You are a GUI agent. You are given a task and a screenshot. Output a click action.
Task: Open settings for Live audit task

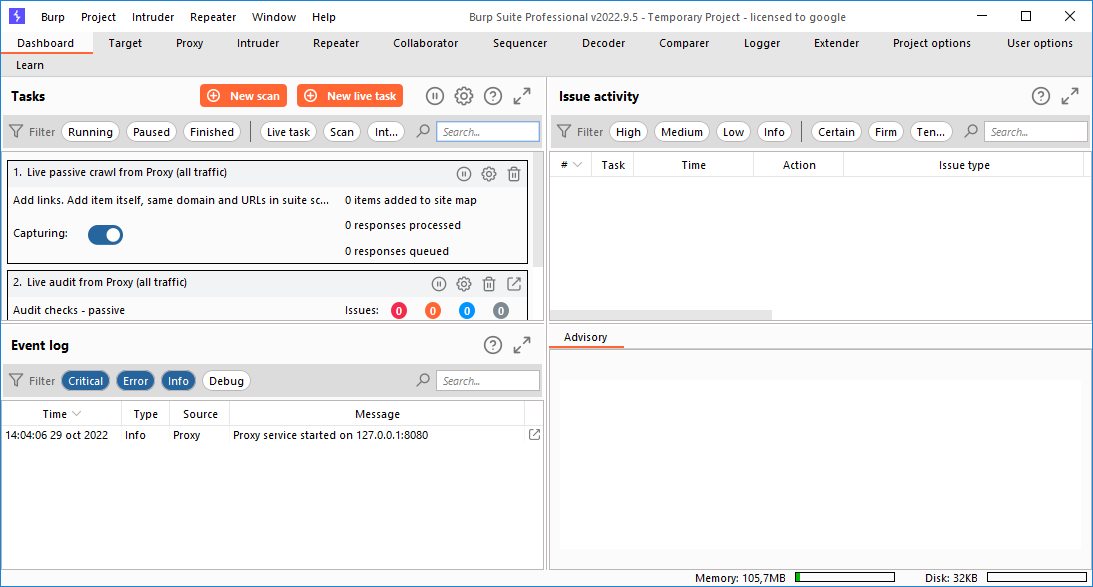point(464,284)
